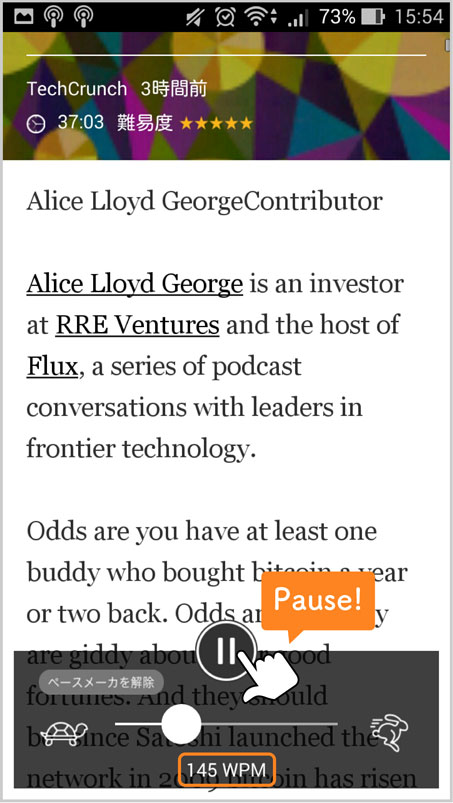Click the rabbit fast-speed icon
This screenshot has width=453, height=803.
(x=390, y=732)
